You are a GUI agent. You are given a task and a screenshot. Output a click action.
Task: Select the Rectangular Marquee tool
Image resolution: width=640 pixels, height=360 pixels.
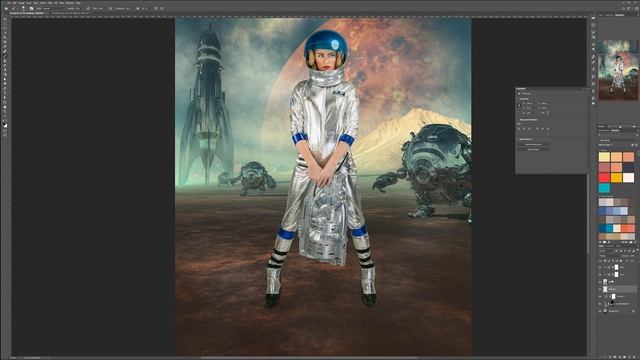point(5,24)
